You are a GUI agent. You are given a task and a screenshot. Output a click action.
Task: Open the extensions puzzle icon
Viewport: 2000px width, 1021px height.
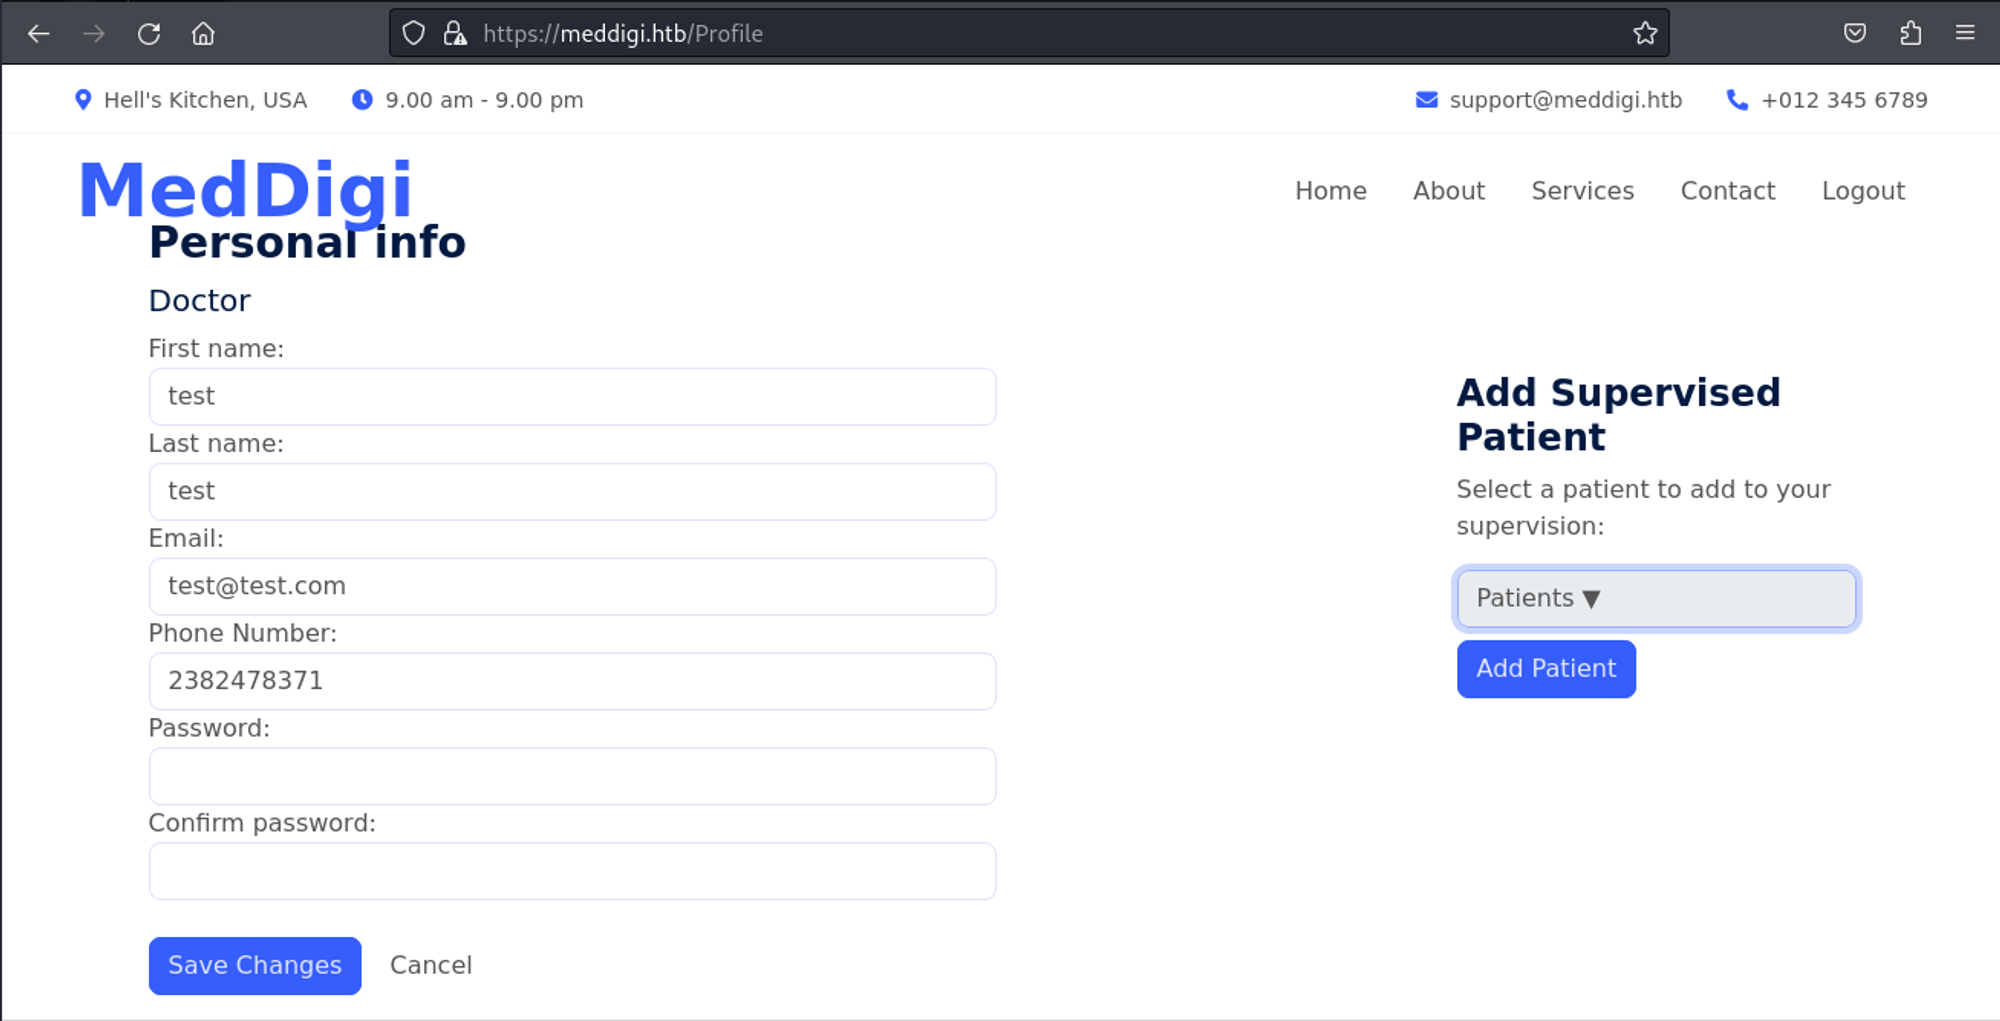[x=1910, y=34]
